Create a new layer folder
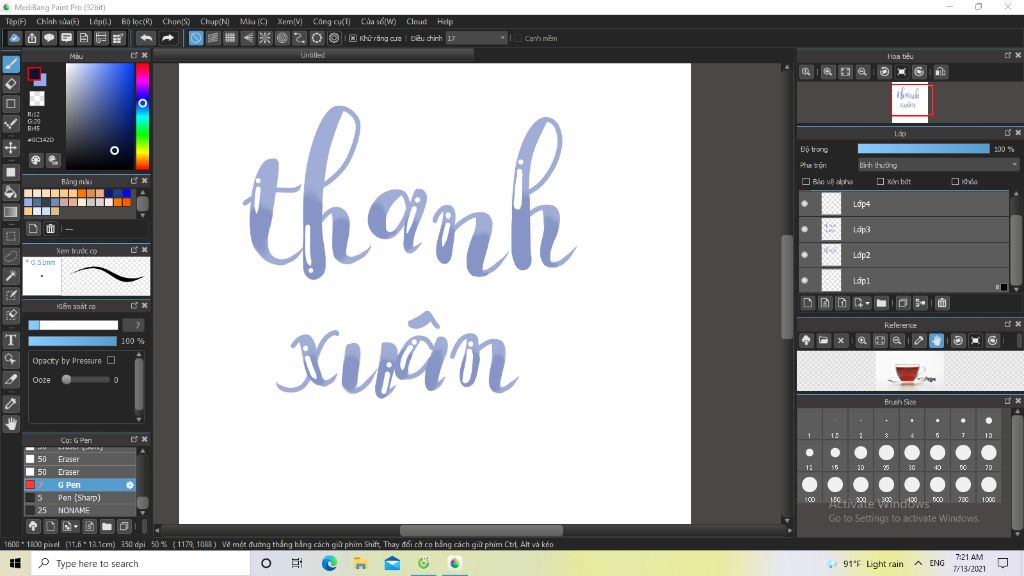Image resolution: width=1024 pixels, height=576 pixels. (x=882, y=303)
